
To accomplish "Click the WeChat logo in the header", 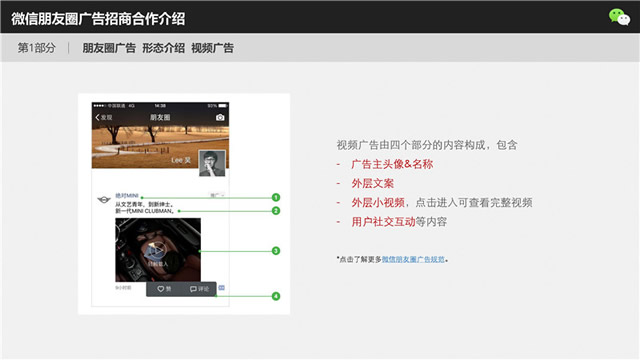I will (x=619, y=17).
